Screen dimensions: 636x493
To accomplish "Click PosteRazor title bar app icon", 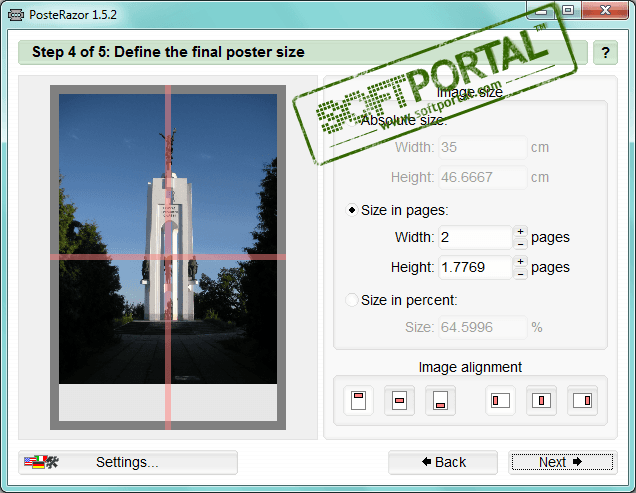I will pos(16,15).
